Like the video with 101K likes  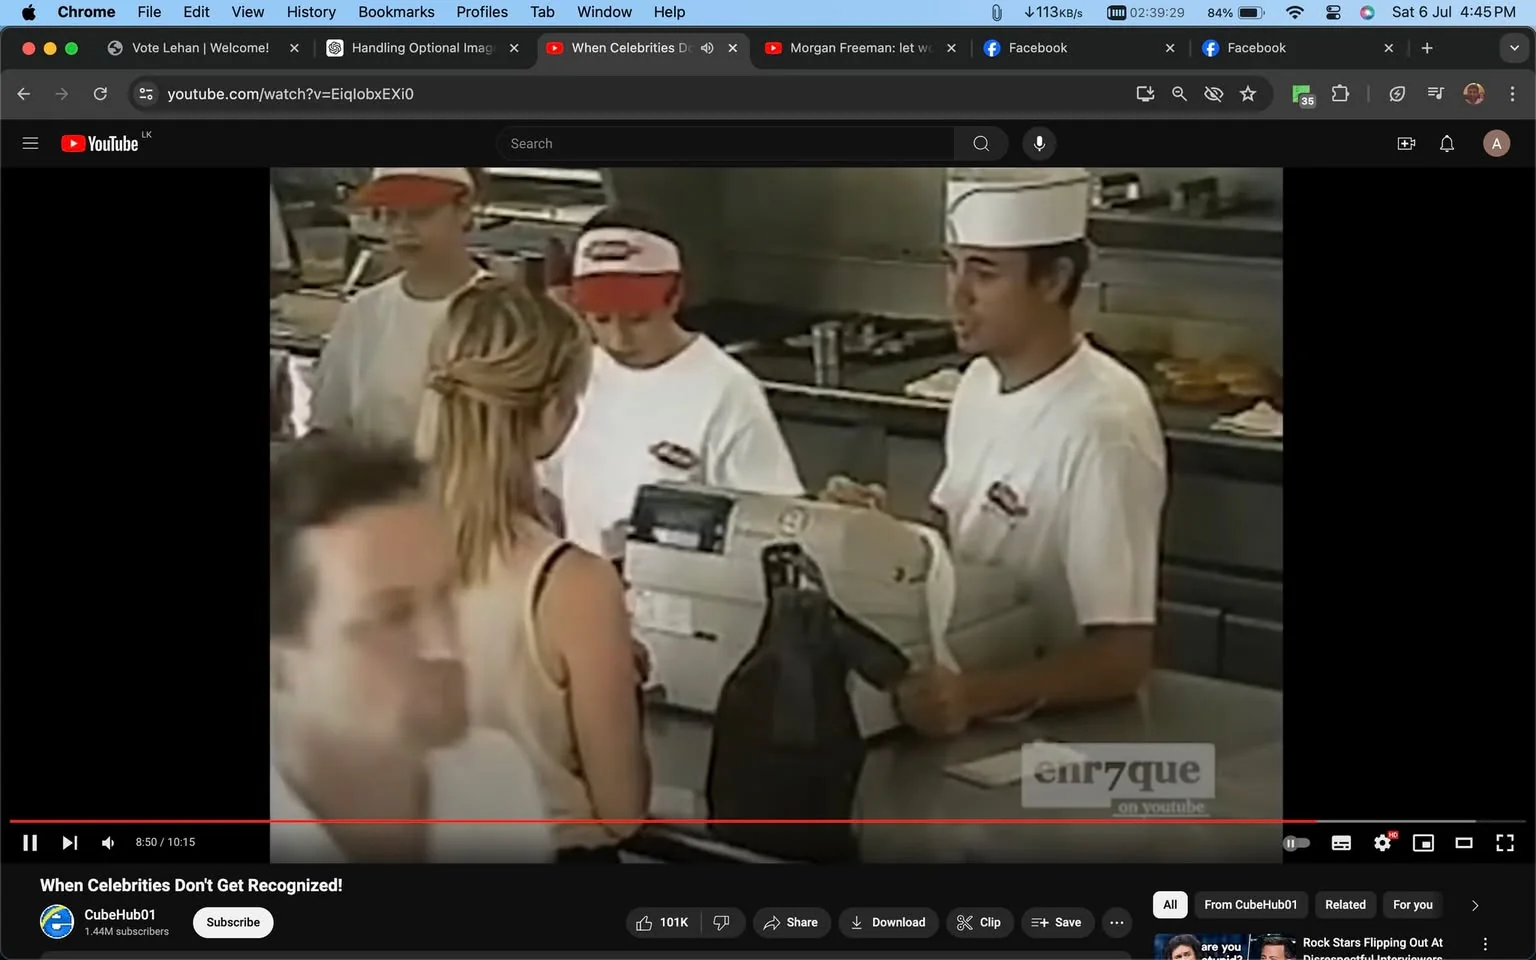pos(663,922)
